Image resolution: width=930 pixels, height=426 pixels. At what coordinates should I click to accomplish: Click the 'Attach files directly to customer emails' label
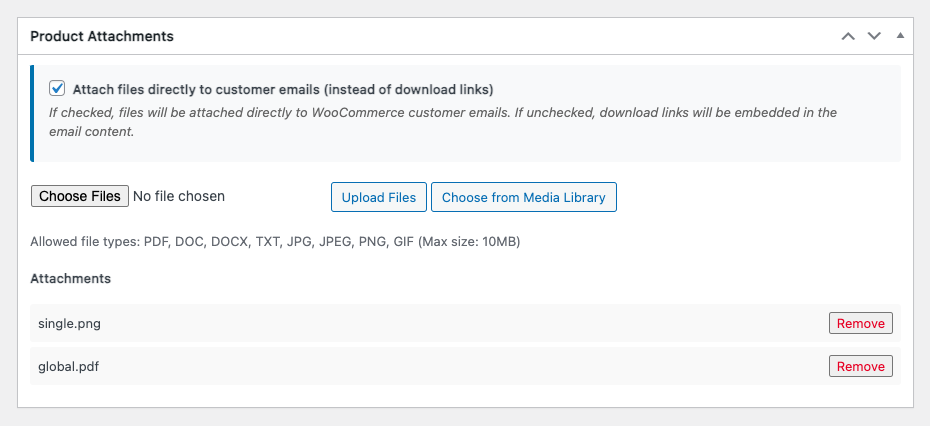coord(283,89)
